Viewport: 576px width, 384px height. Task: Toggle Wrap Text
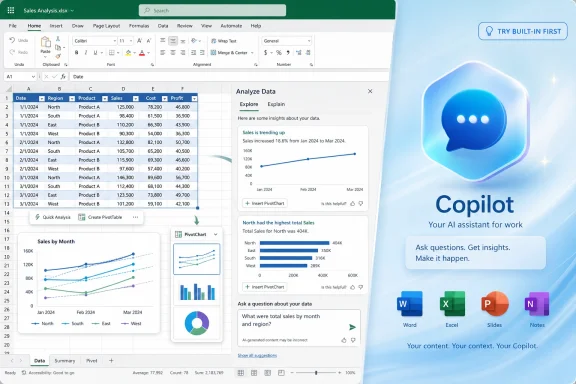pos(223,41)
